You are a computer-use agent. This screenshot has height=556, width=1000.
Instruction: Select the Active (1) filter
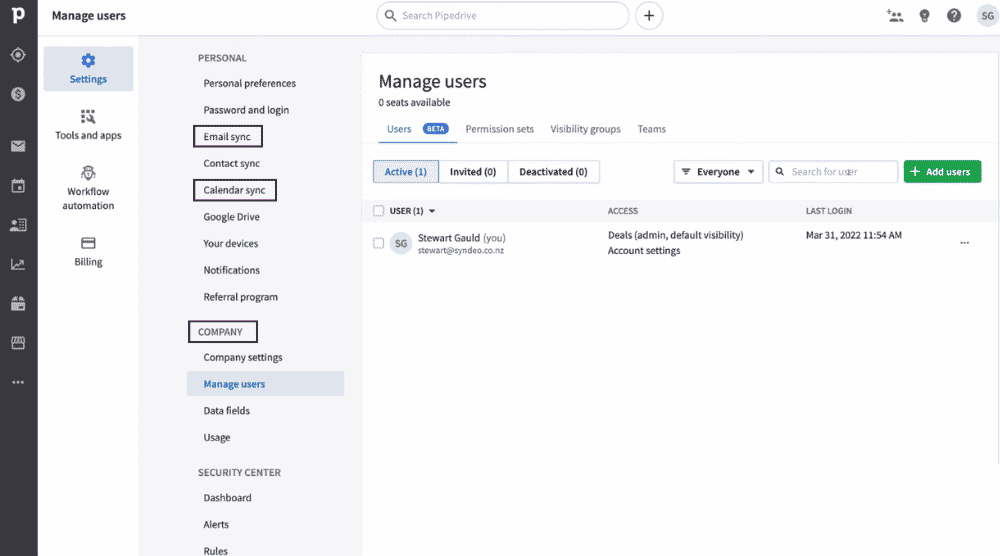[406, 172]
